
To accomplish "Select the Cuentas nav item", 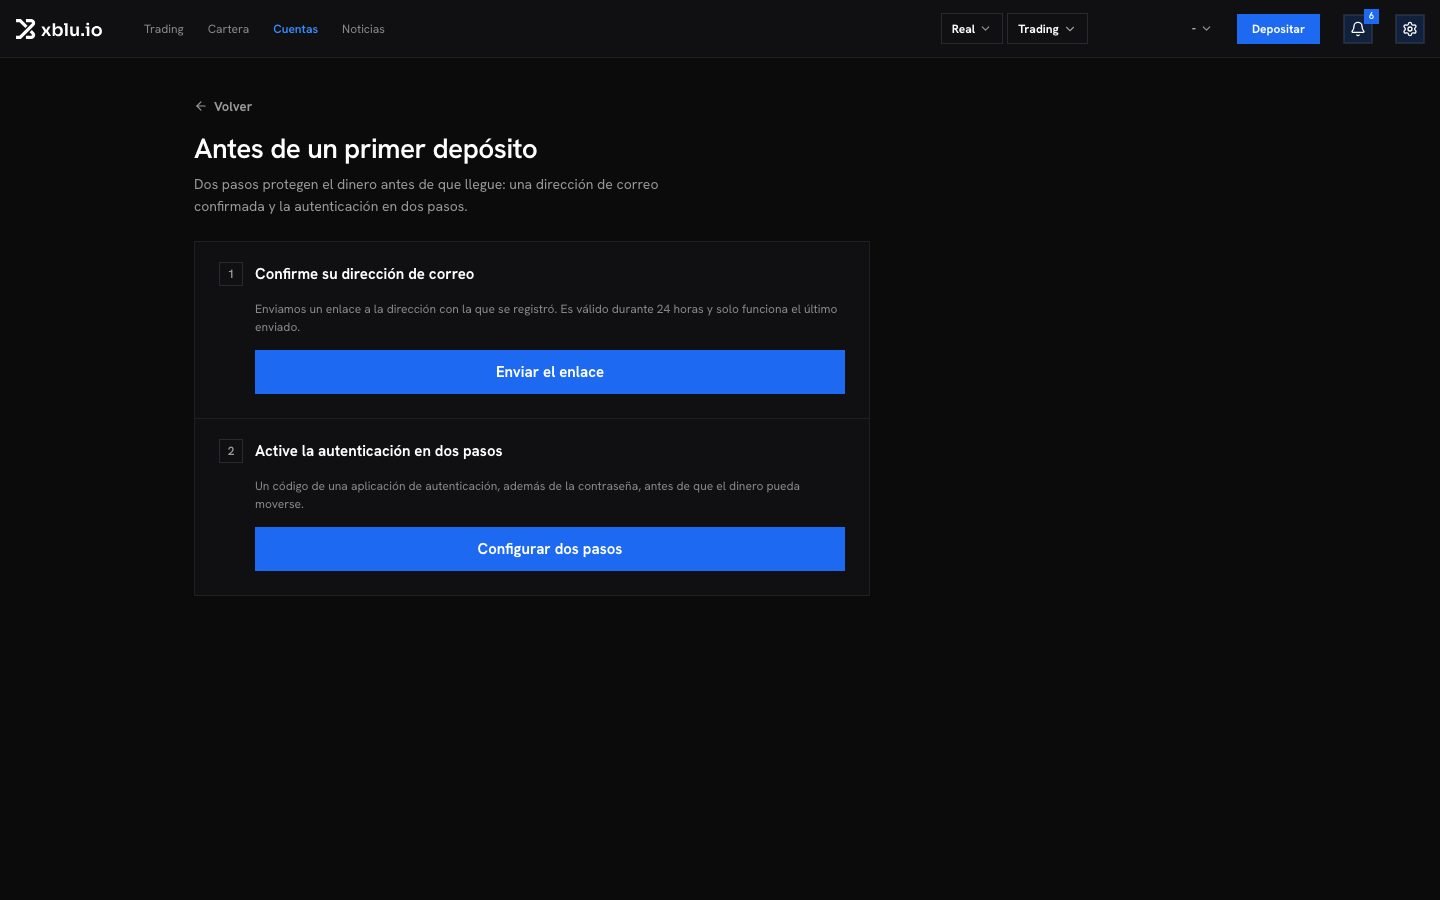I will (x=295, y=29).
